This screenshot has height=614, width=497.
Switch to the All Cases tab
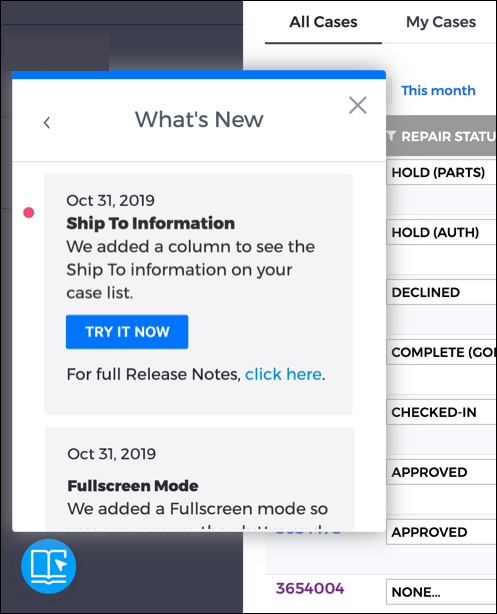click(x=323, y=22)
